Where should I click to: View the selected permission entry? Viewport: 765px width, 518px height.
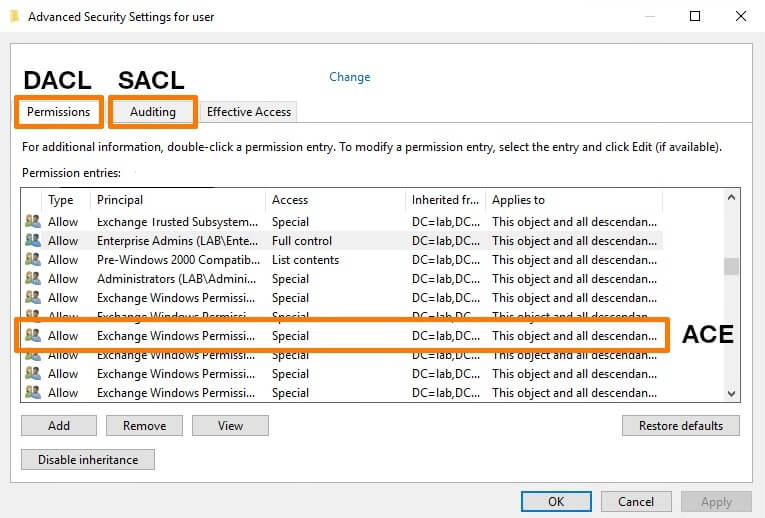[x=230, y=426]
